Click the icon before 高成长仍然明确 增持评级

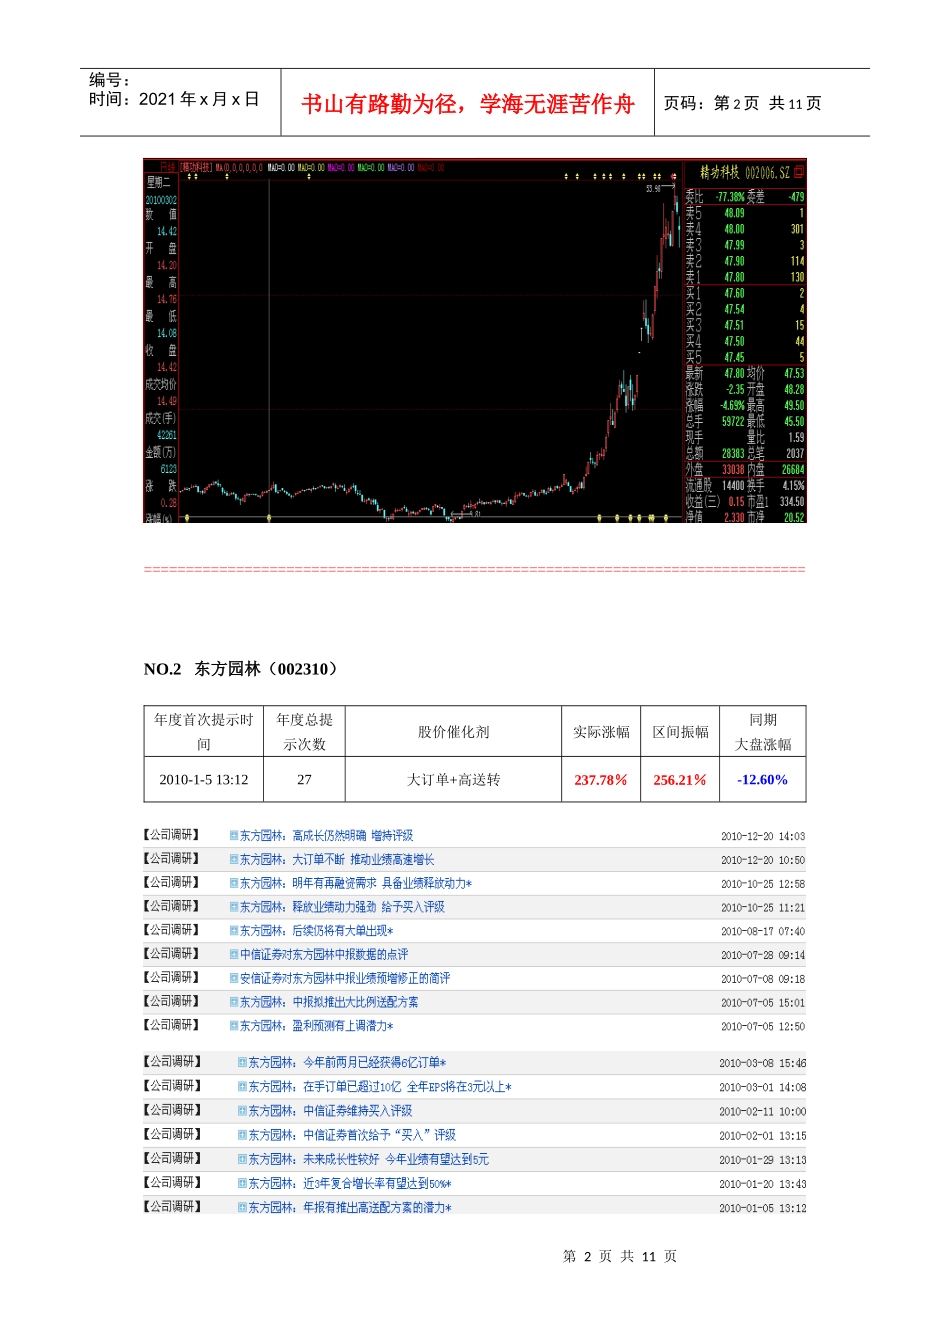(x=234, y=835)
